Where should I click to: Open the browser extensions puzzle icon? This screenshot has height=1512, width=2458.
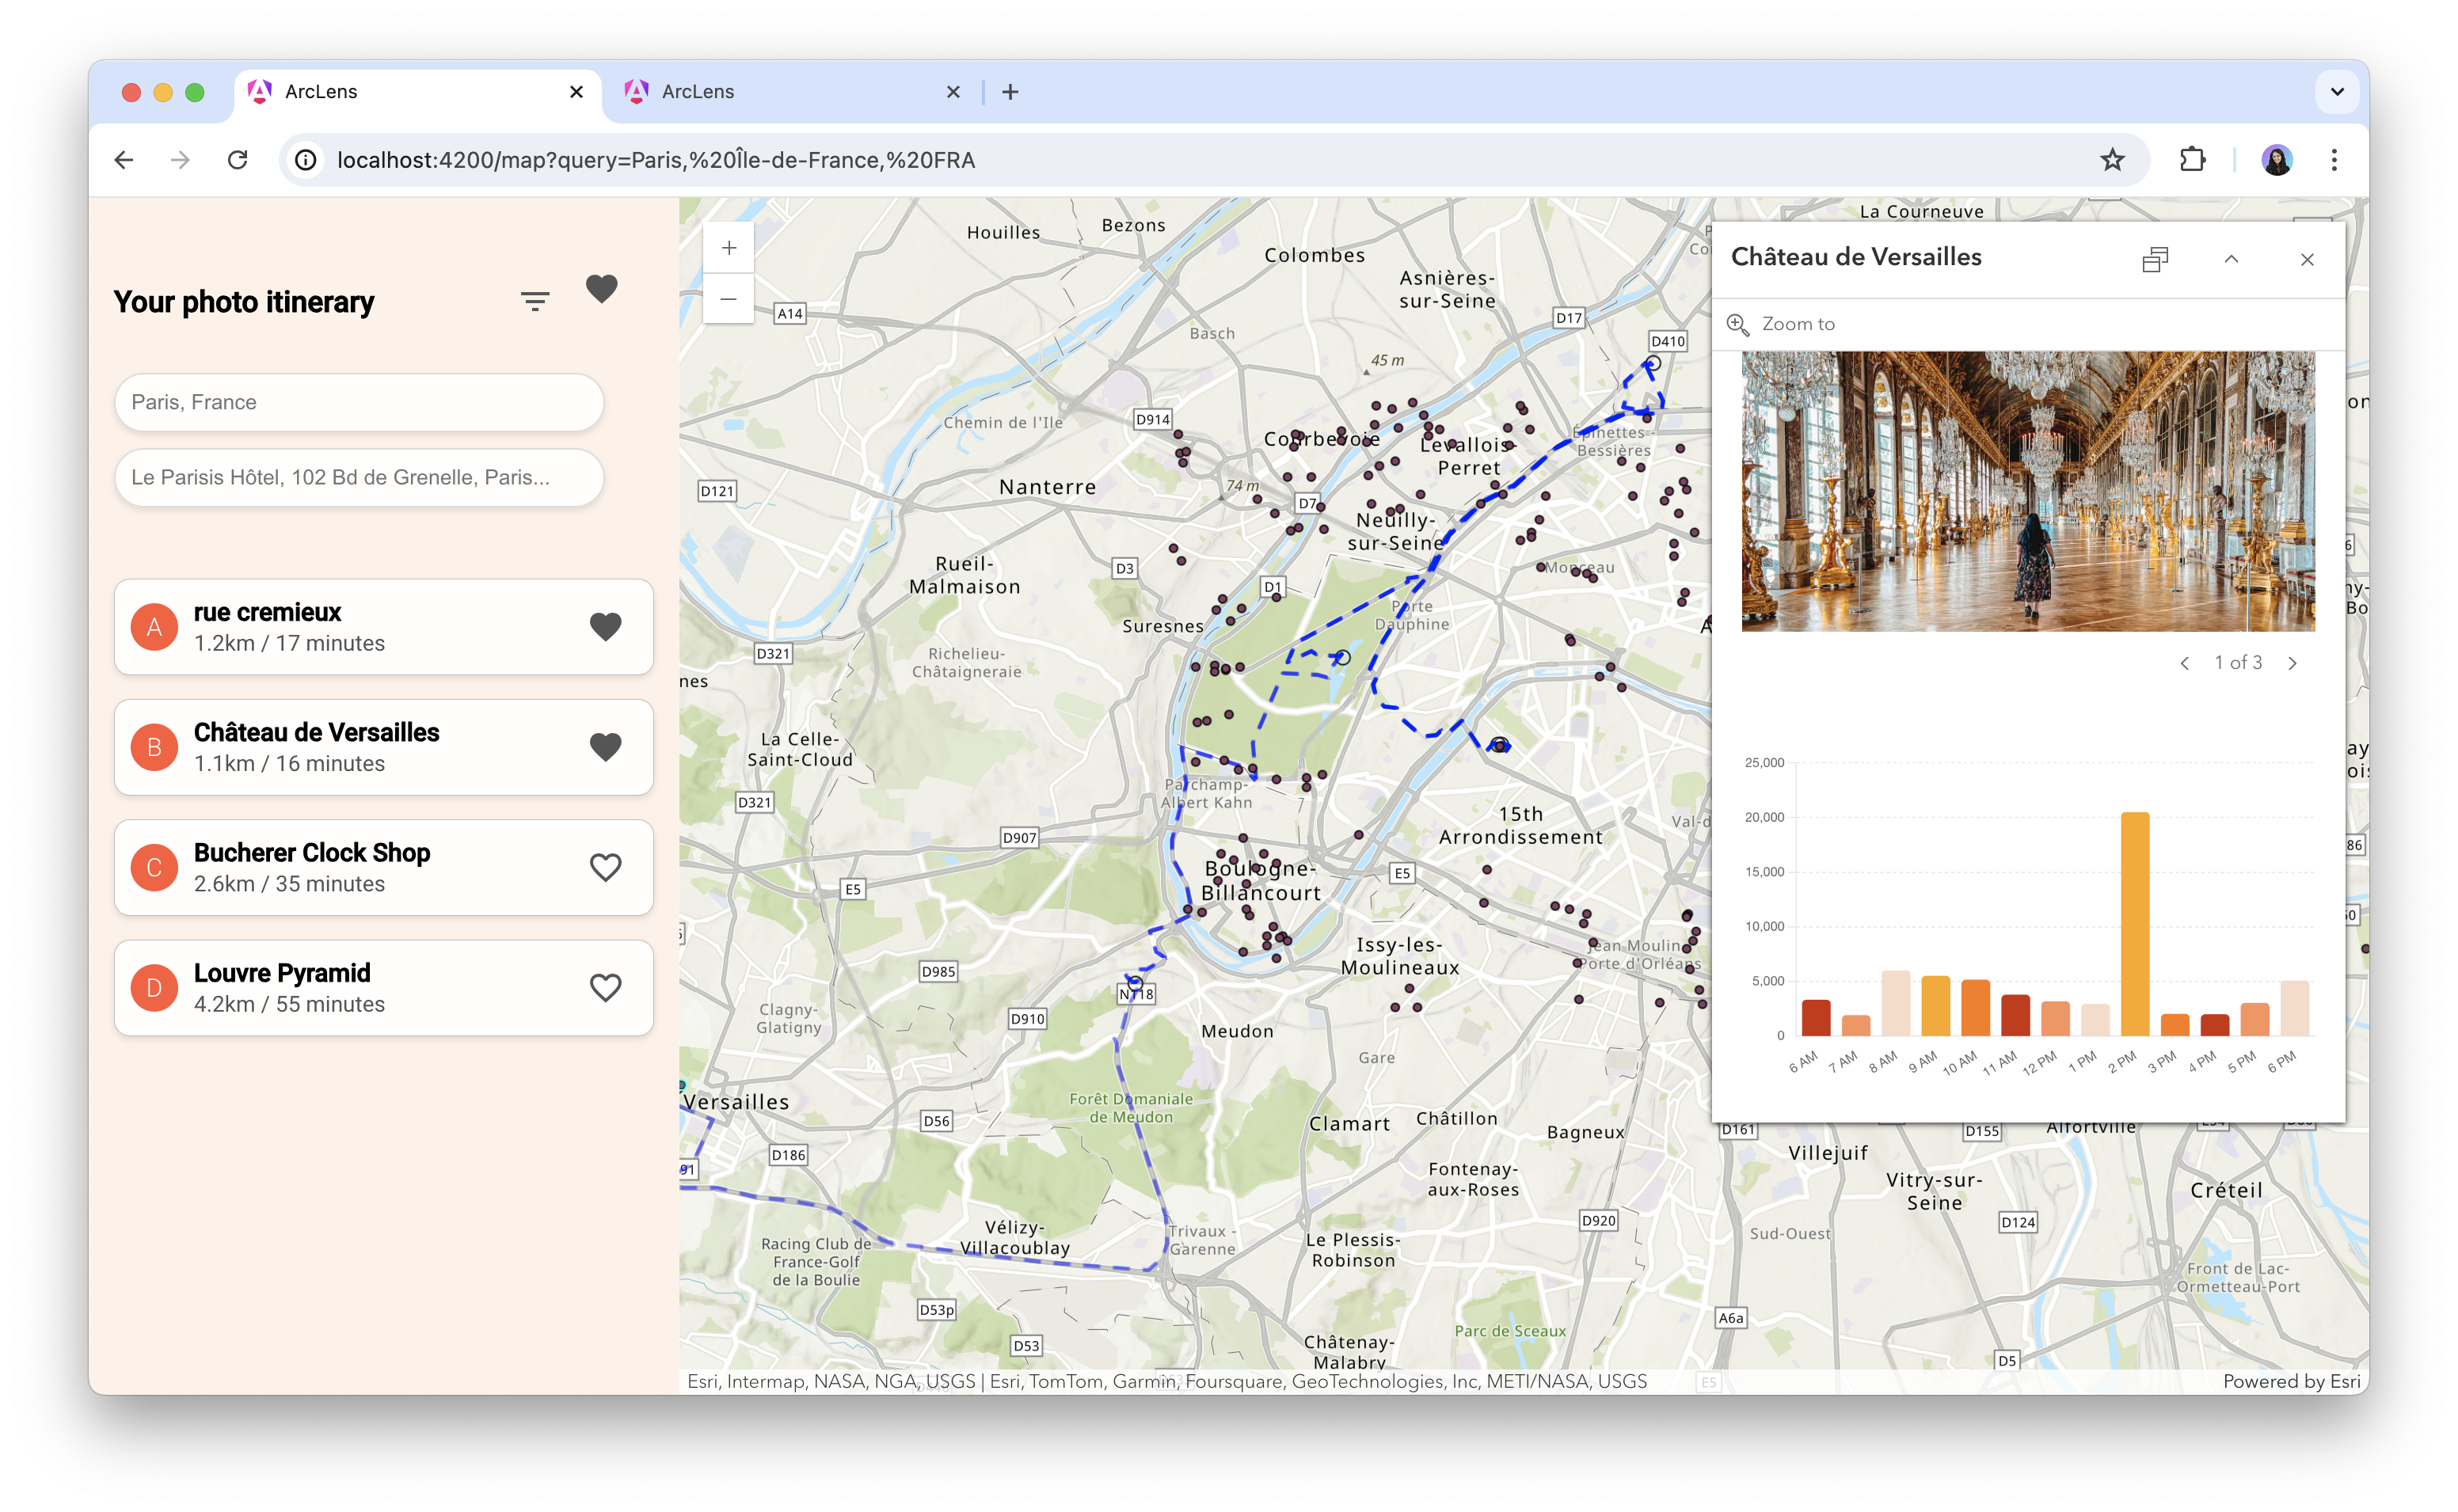[2192, 160]
